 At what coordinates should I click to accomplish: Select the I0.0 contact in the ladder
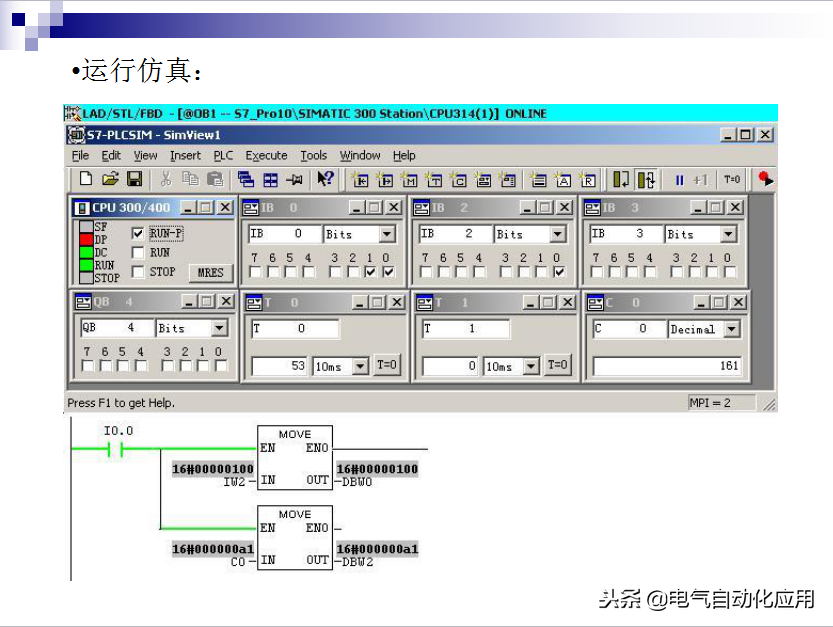click(115, 450)
